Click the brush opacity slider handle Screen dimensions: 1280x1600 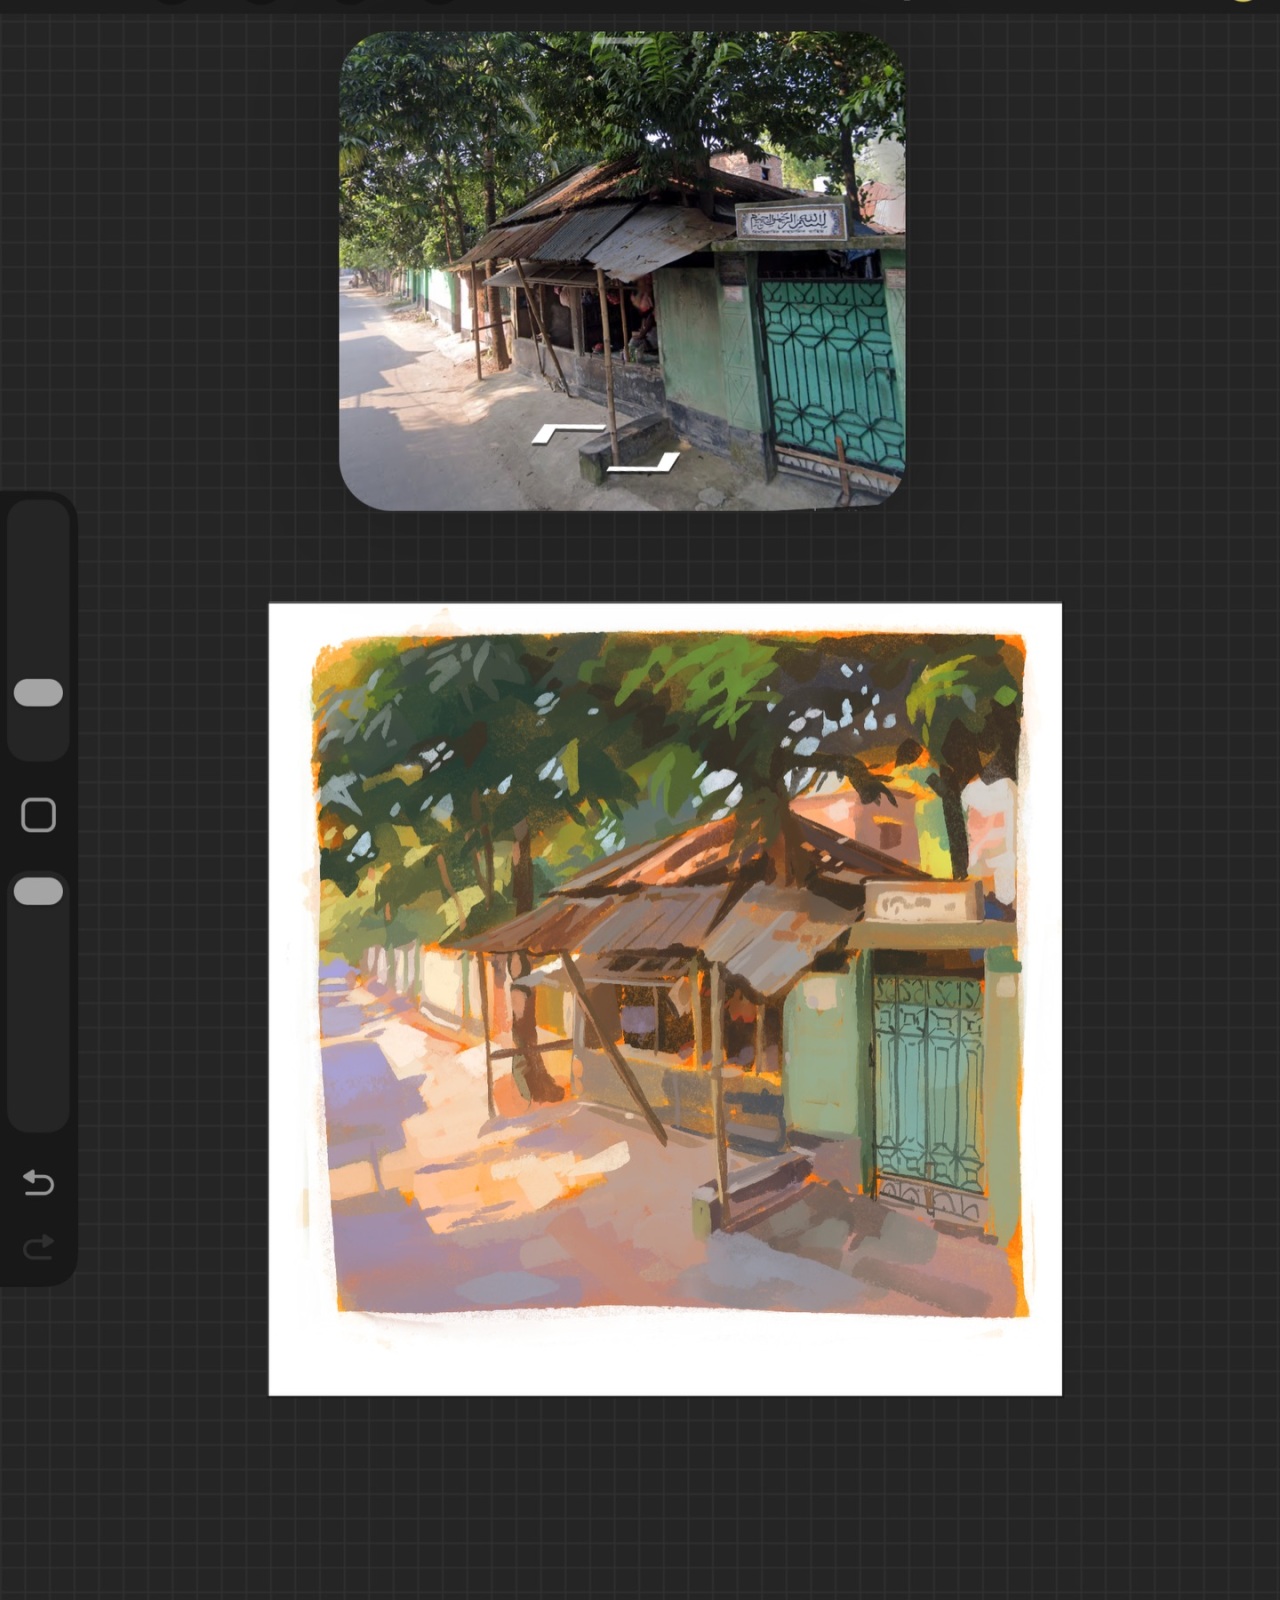click(x=39, y=891)
